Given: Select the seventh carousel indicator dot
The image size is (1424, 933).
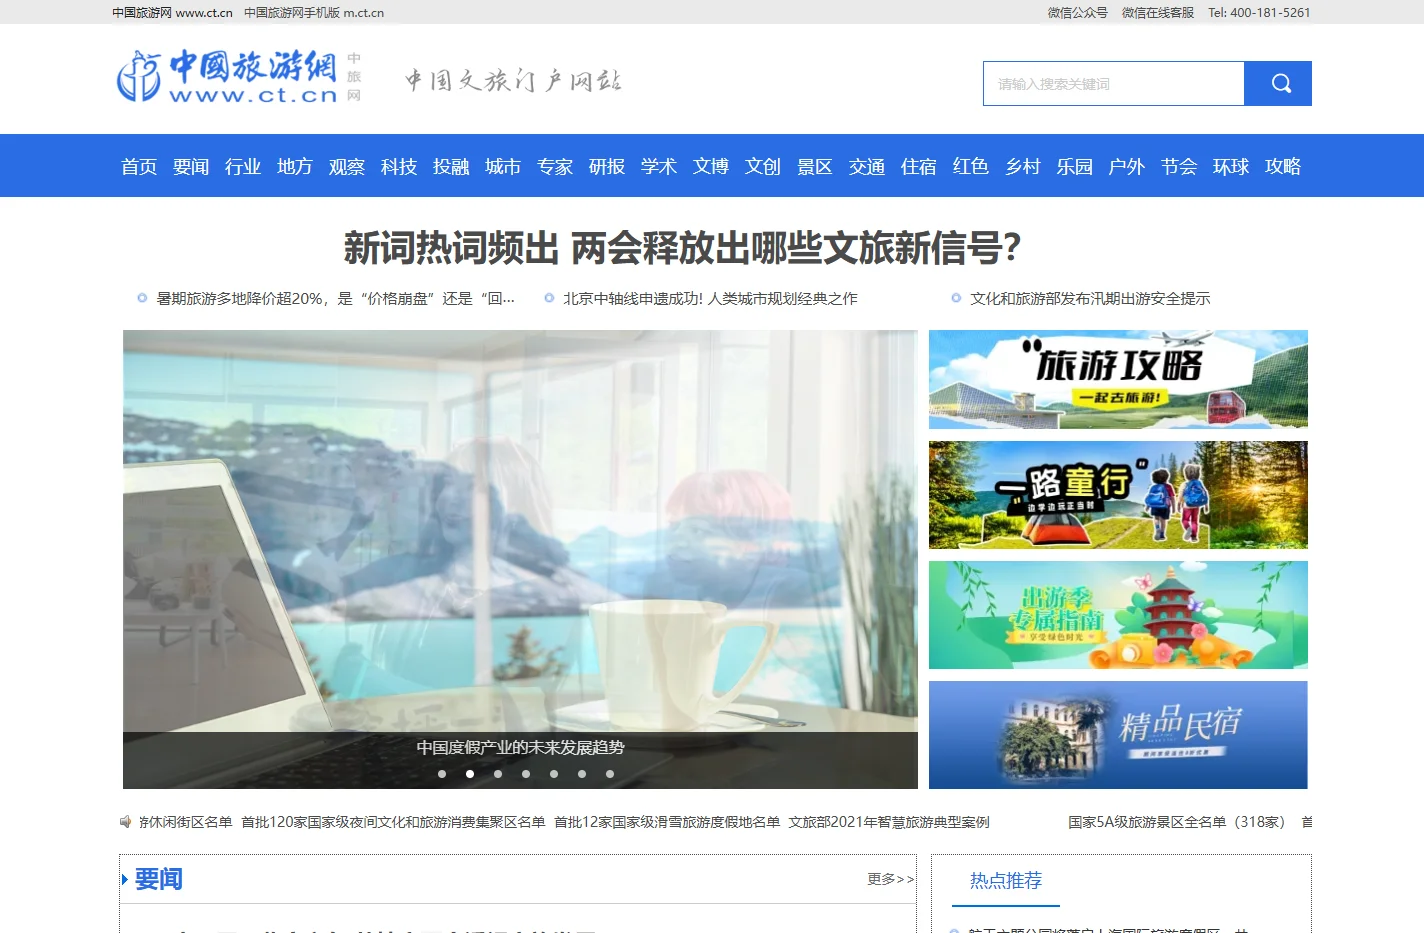Looking at the screenshot, I should [x=610, y=774].
